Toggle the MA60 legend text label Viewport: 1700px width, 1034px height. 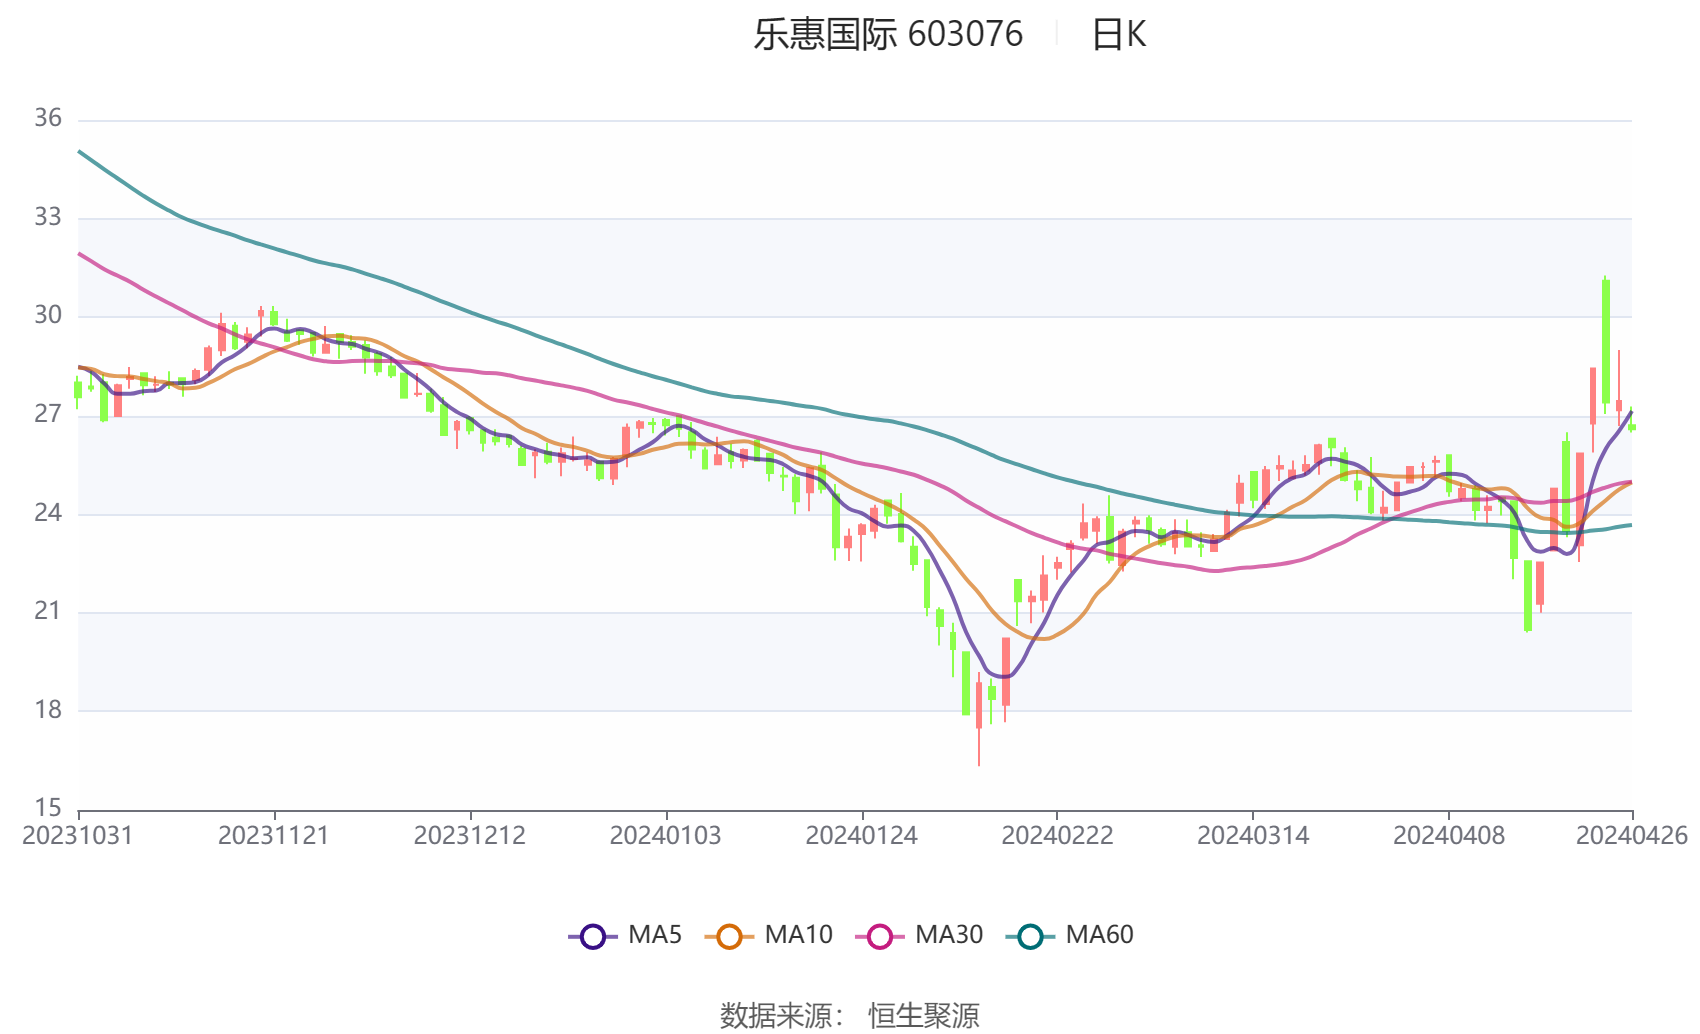[x=1099, y=935]
